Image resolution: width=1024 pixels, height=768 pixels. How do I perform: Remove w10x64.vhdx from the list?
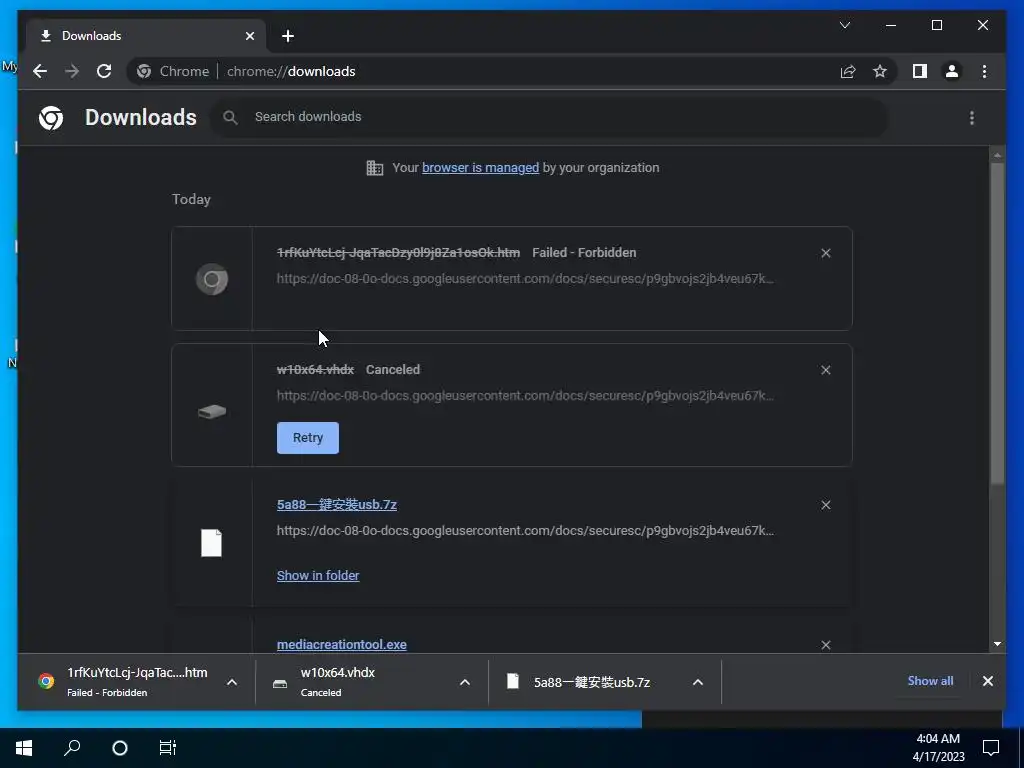click(x=825, y=370)
